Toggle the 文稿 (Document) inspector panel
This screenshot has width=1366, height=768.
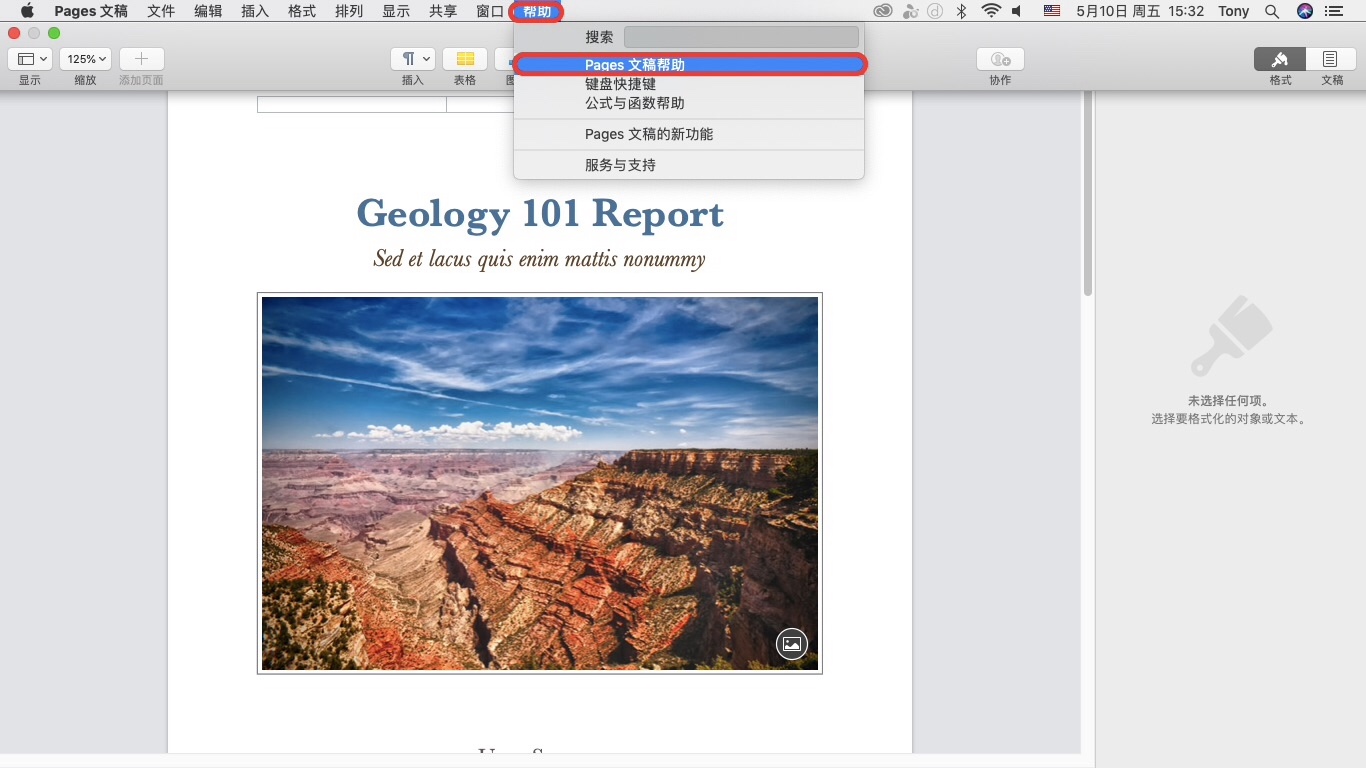tap(1330, 59)
